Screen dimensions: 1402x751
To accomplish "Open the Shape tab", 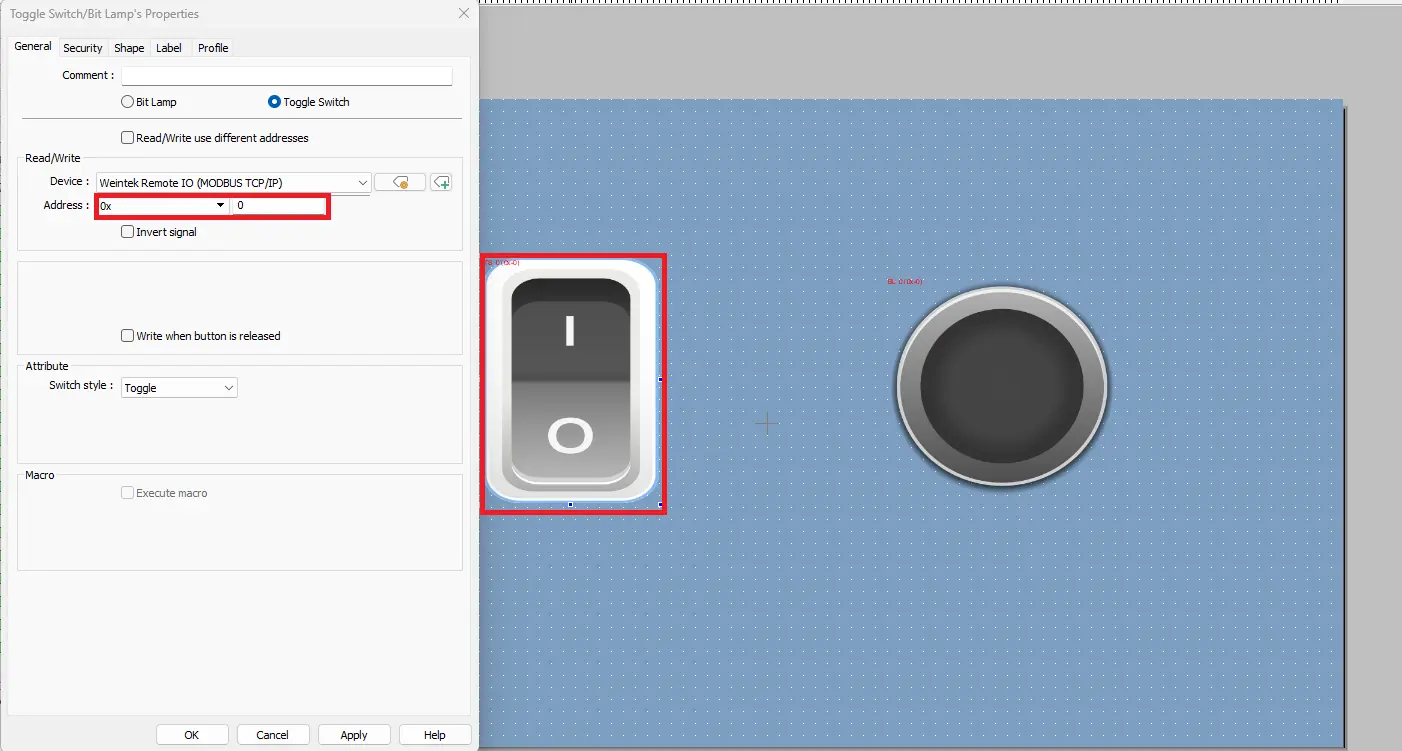I will 128,47.
